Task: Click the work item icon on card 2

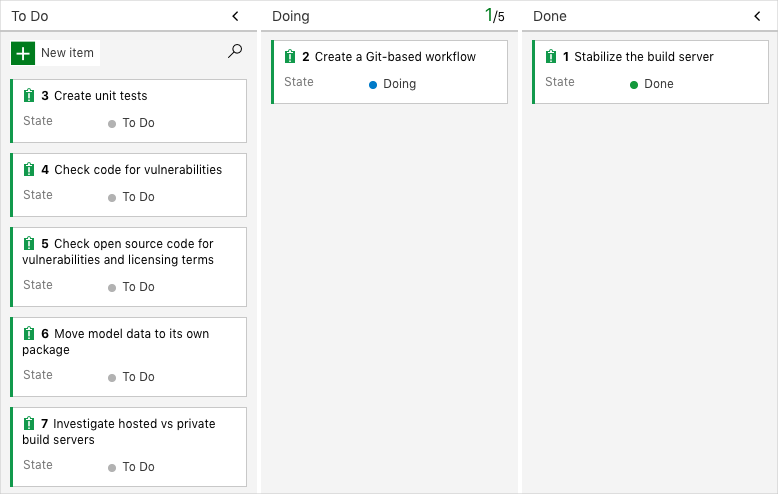Action: point(290,57)
